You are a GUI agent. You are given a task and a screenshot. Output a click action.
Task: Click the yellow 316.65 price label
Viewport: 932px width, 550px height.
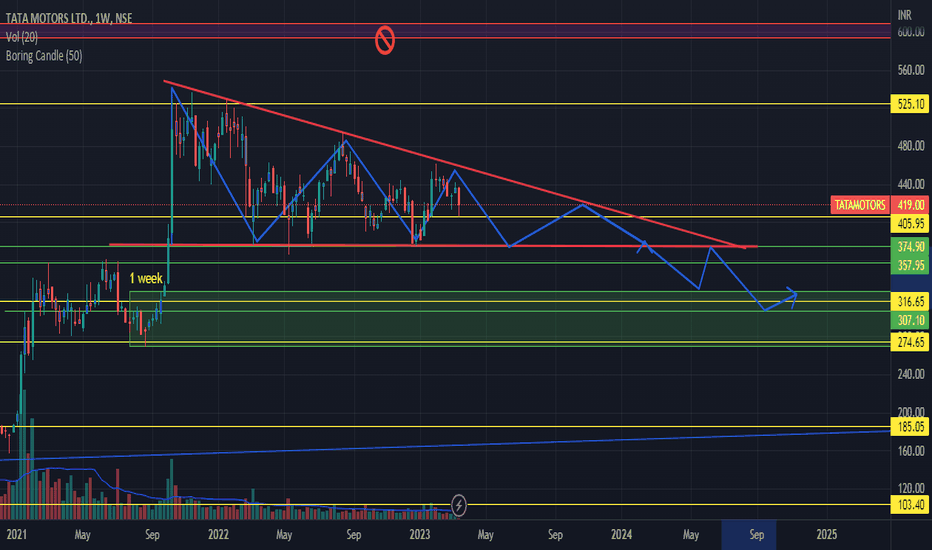pos(911,301)
